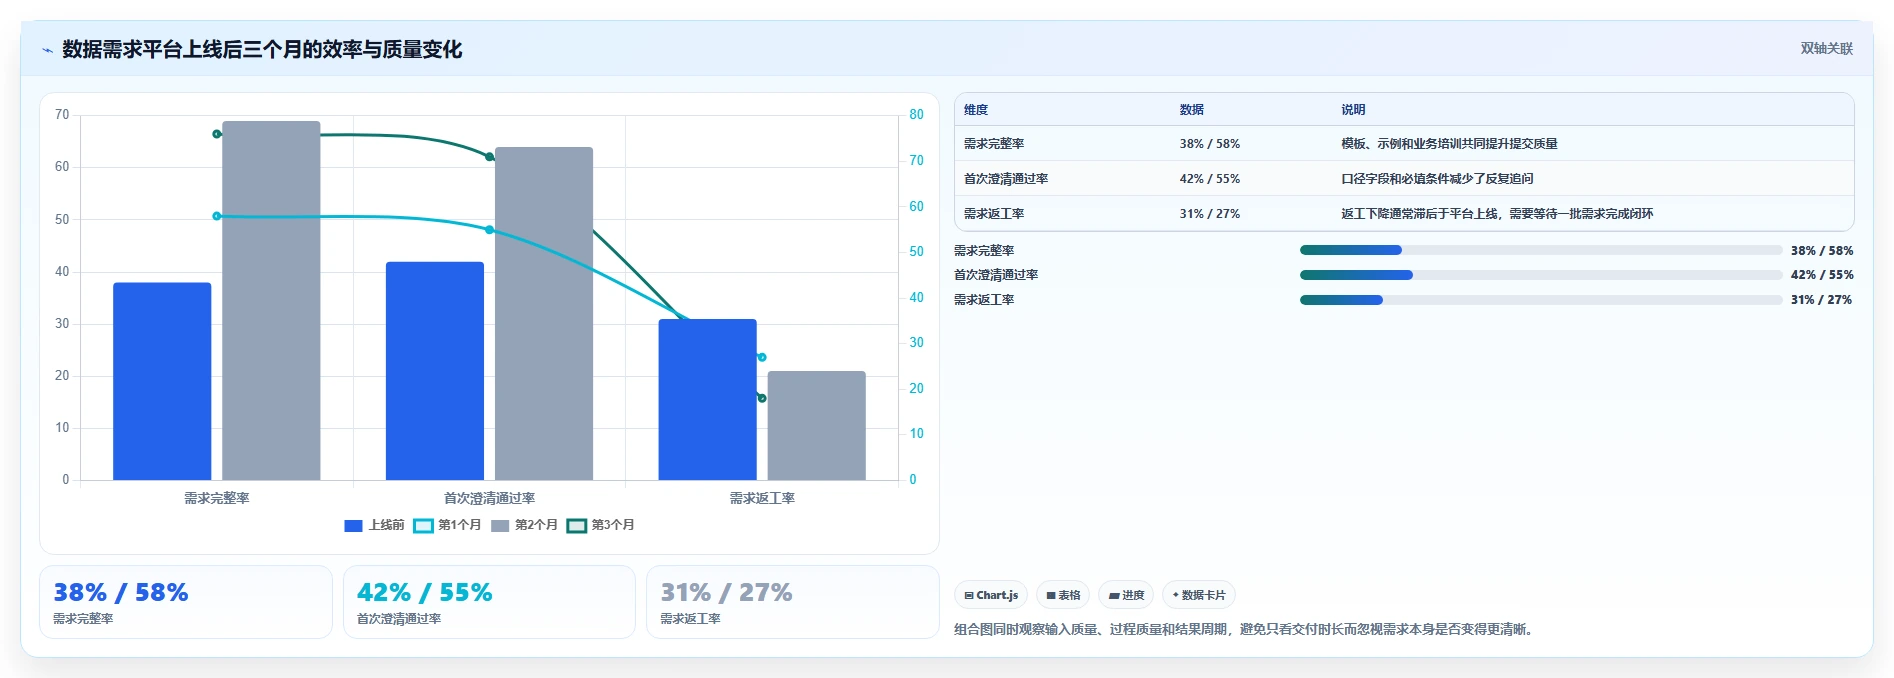Click the 38% / 58% value in the table
This screenshot has width=1894, height=678.
pyautogui.click(x=1210, y=144)
